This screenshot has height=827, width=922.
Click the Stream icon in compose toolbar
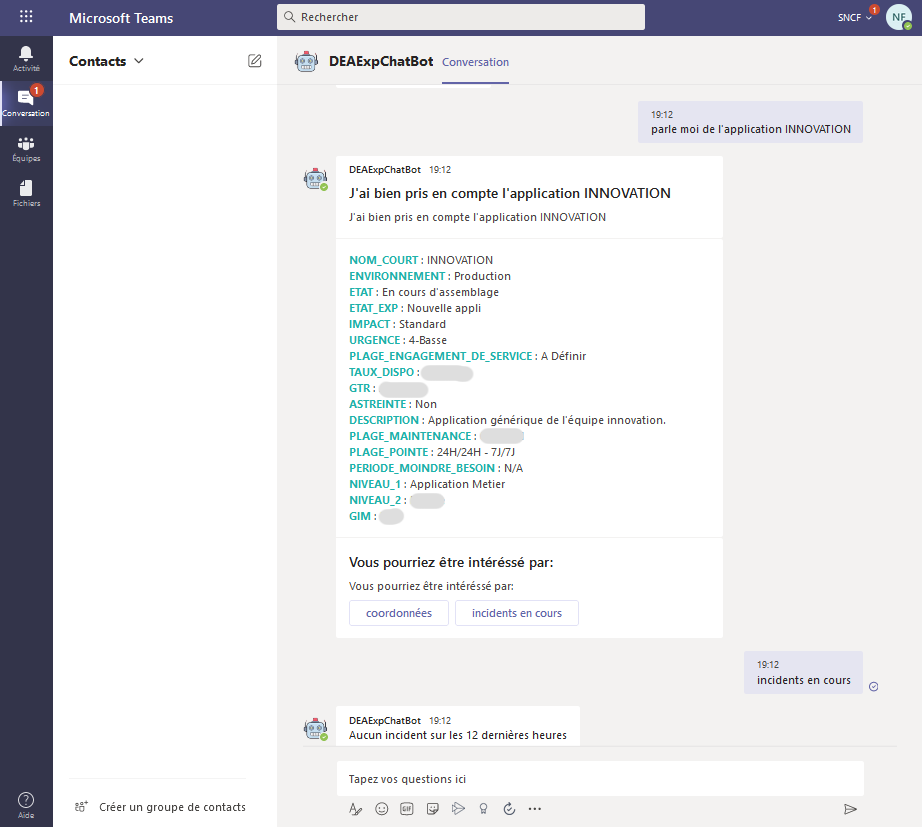coord(458,809)
